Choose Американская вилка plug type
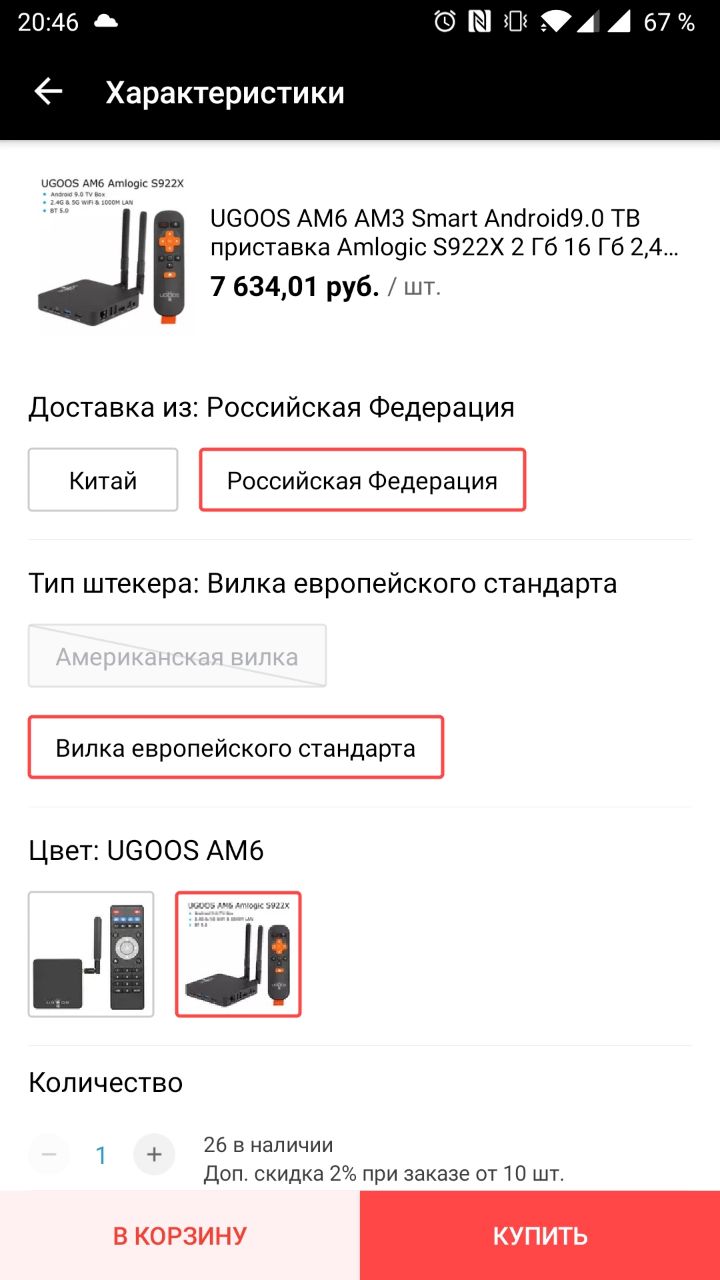This screenshot has height=1280, width=720. 177,656
